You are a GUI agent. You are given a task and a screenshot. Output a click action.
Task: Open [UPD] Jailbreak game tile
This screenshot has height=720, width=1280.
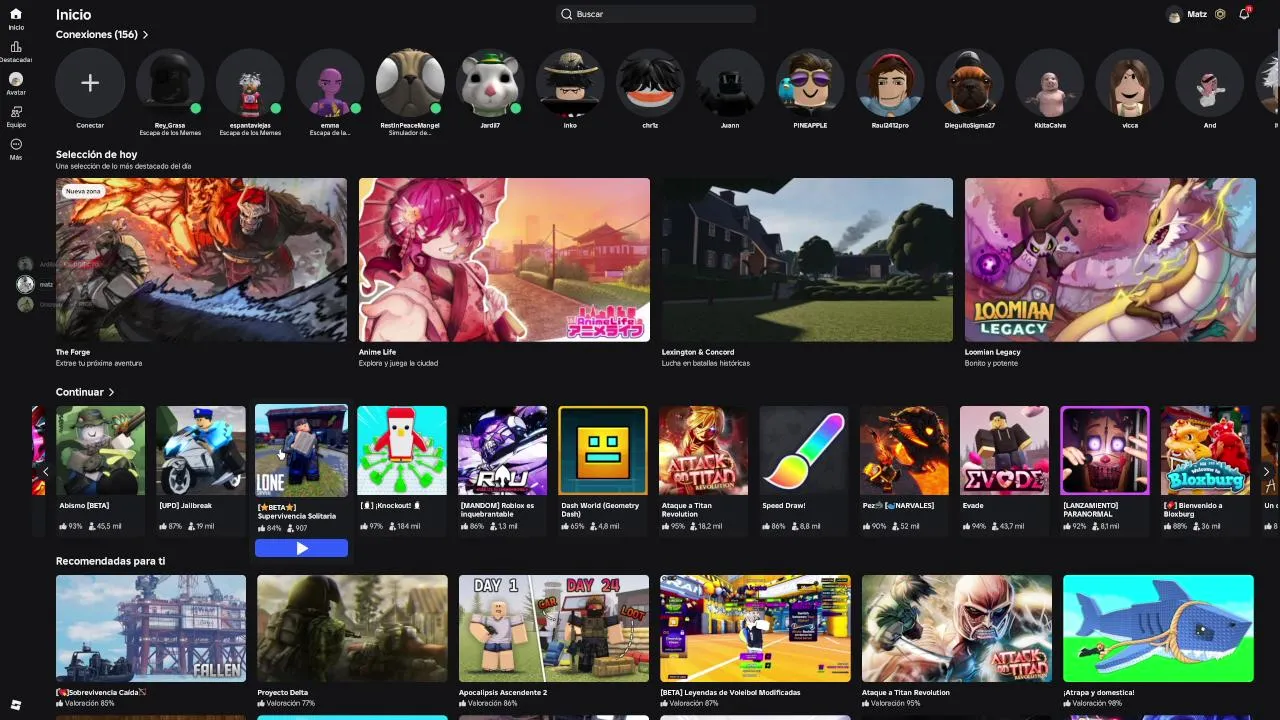tap(201, 450)
